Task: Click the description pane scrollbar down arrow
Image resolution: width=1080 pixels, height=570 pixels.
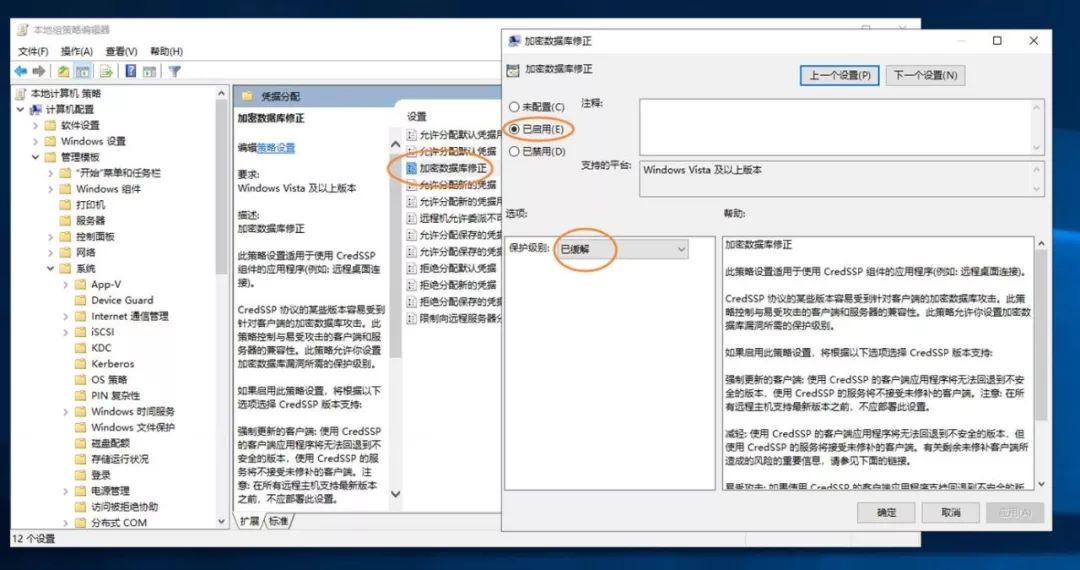Action: pyautogui.click(x=395, y=494)
